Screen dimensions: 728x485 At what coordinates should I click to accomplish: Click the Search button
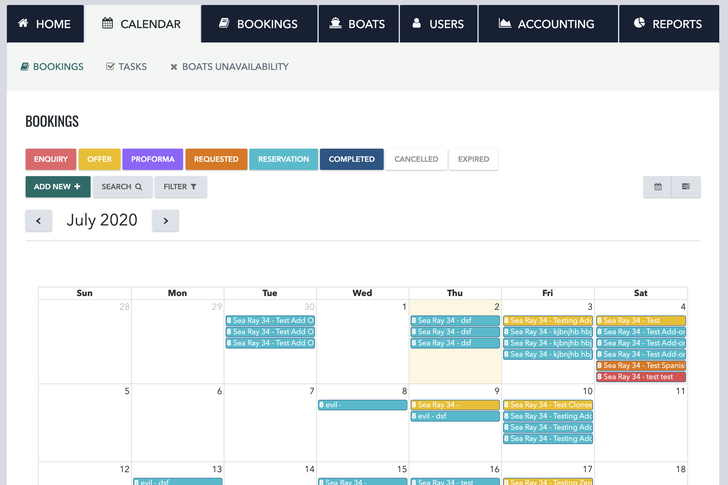tap(122, 187)
